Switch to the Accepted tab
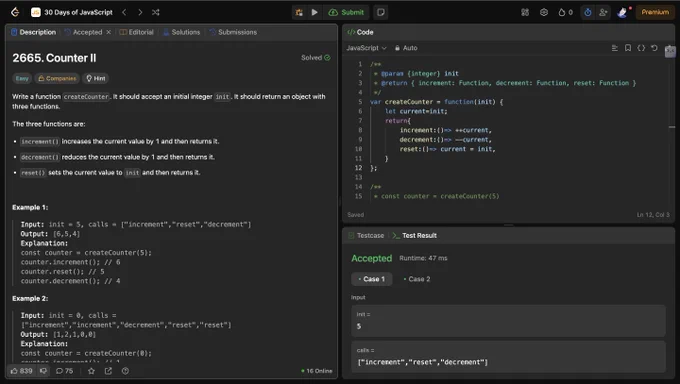Screen dimensions: 680x384 click(83, 32)
